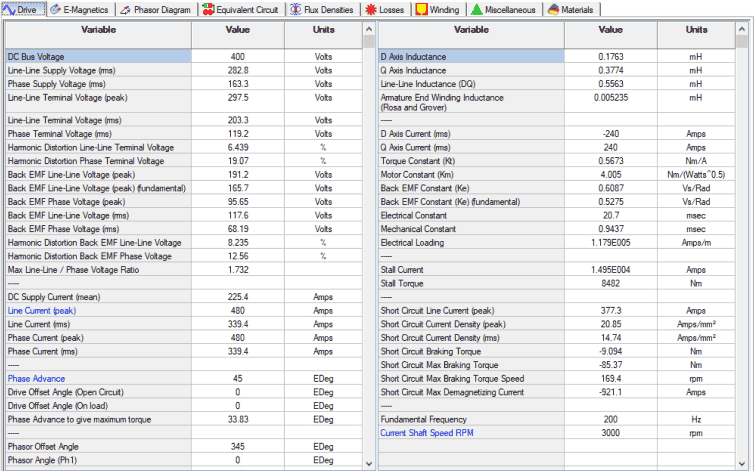Switch to the Losses tab
The height and width of the screenshot is (471, 754).
(x=385, y=9)
